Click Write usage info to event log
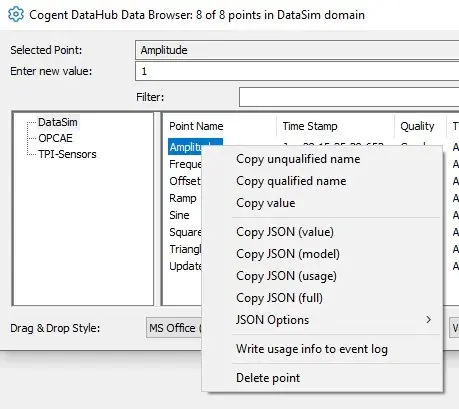The width and height of the screenshot is (459, 409). (312, 349)
